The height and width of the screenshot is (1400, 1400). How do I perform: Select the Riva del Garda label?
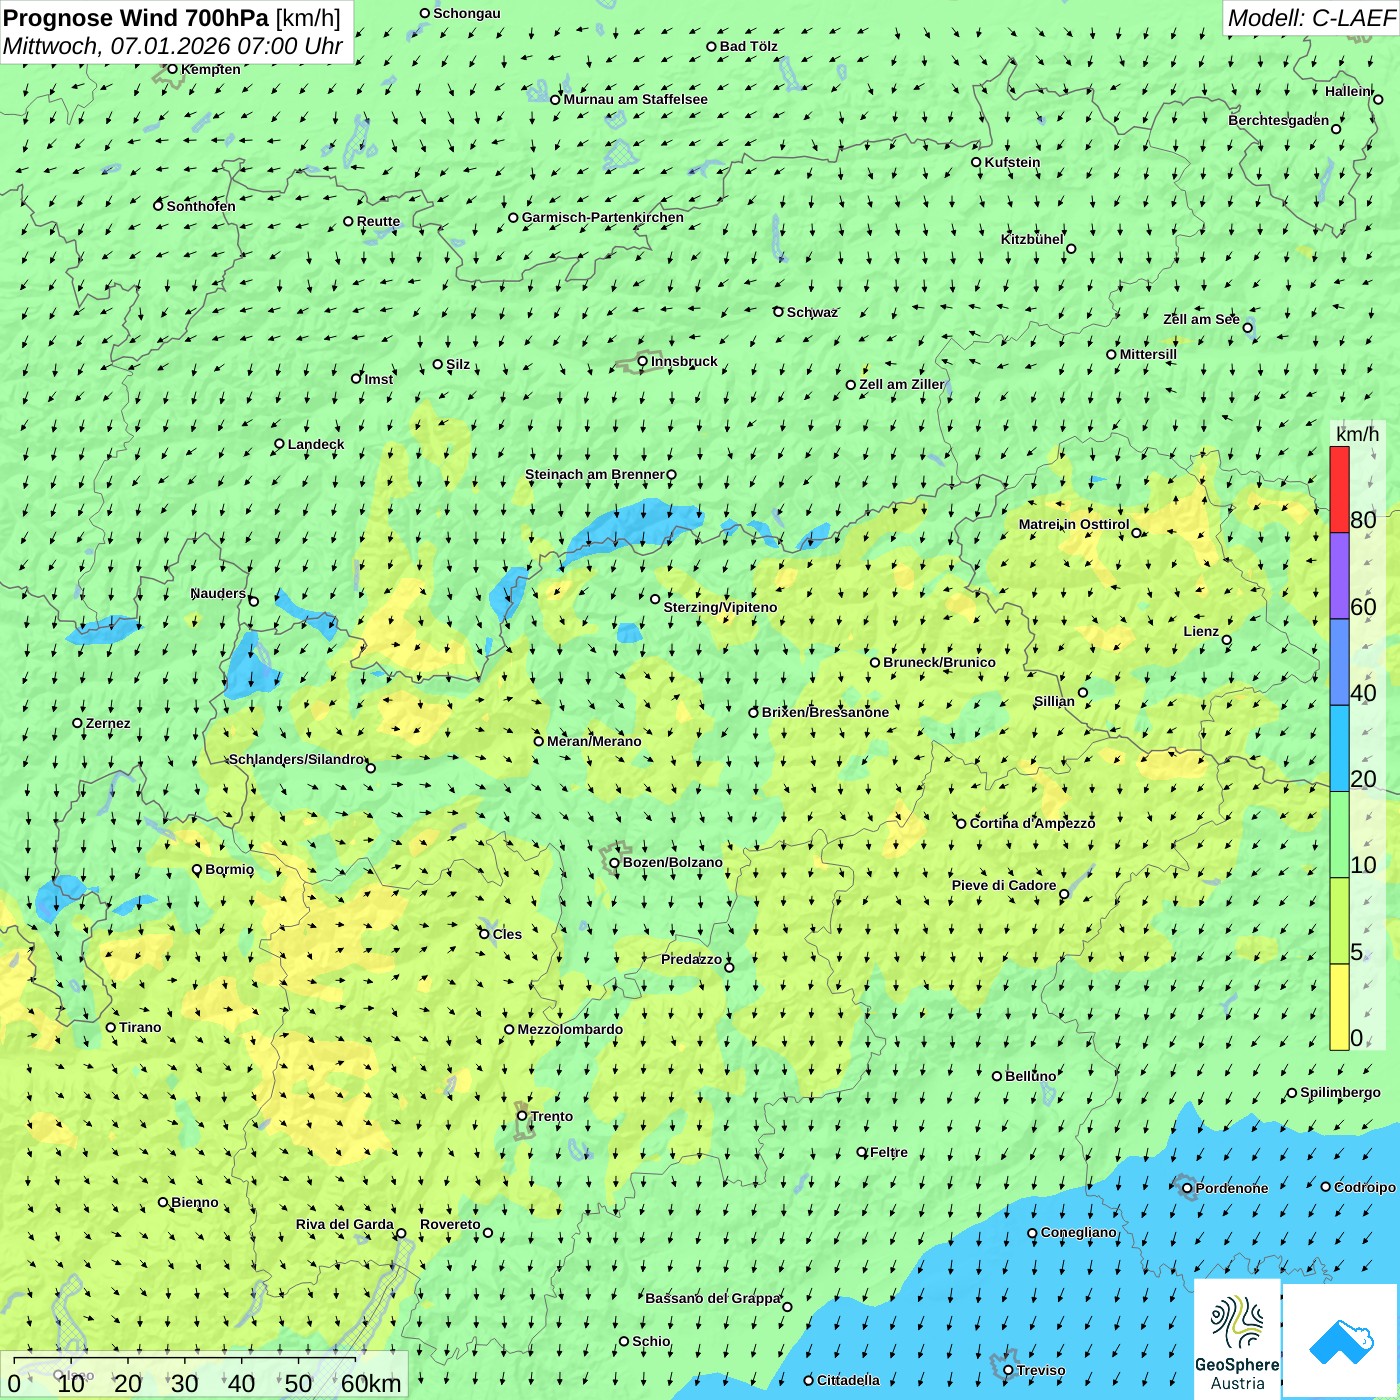pyautogui.click(x=345, y=1224)
